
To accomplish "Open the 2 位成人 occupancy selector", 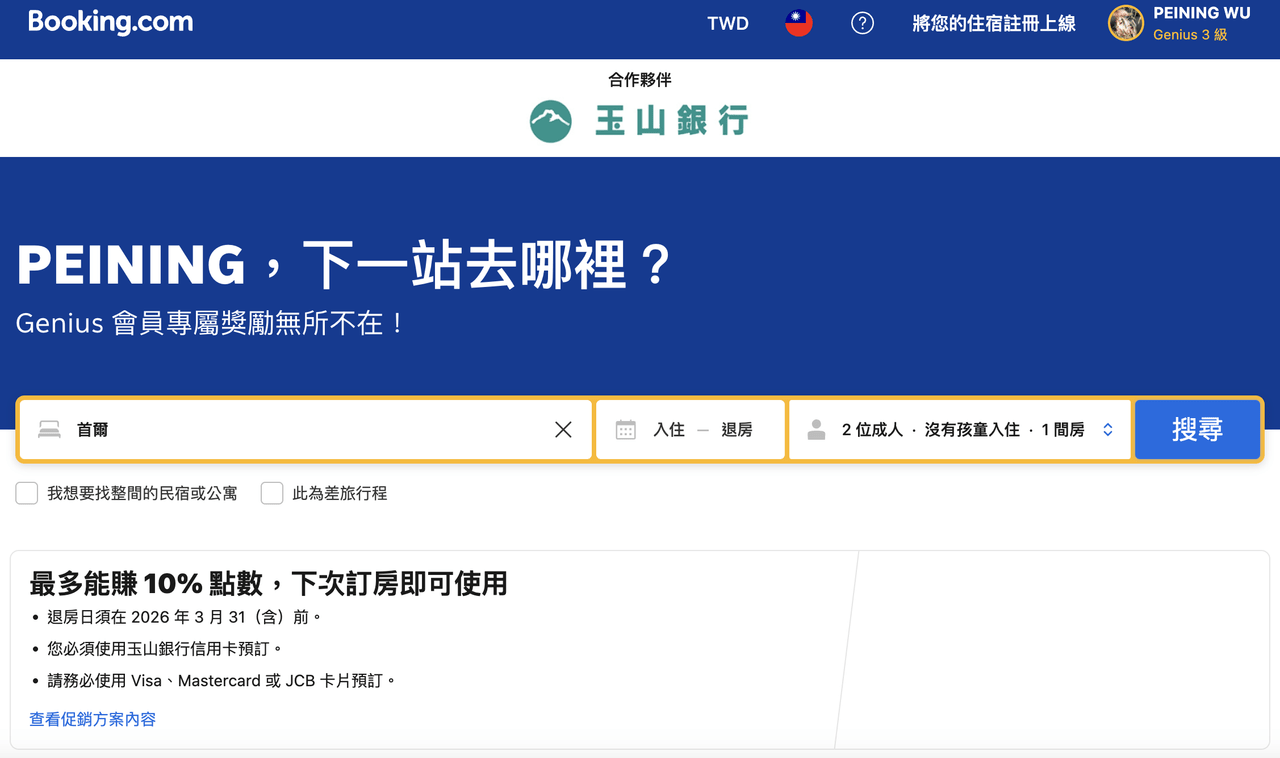I will pyautogui.click(x=960, y=430).
